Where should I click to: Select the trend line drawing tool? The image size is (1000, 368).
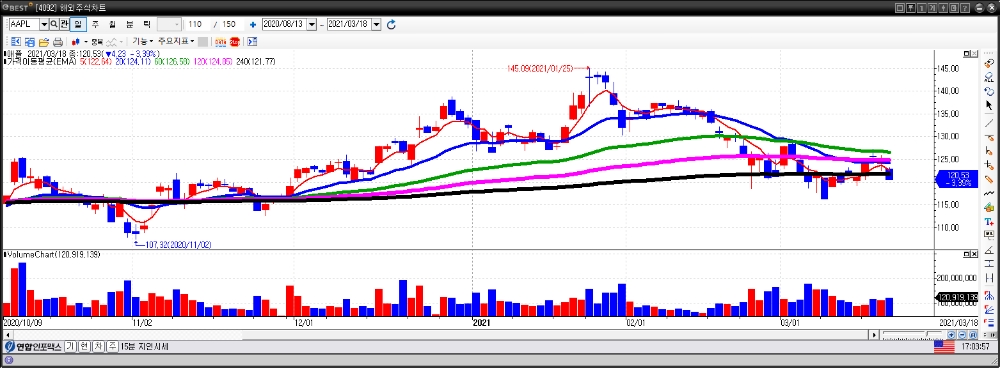(989, 123)
